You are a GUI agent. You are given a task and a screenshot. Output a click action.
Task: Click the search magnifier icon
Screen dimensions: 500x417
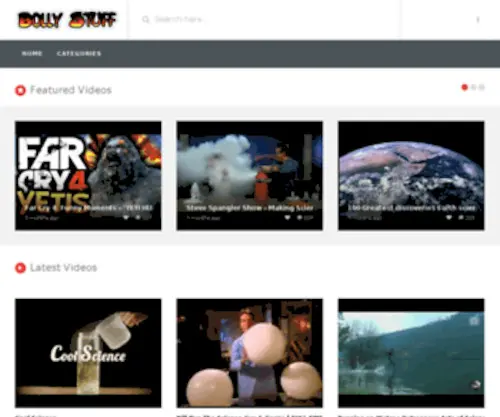click(x=146, y=20)
